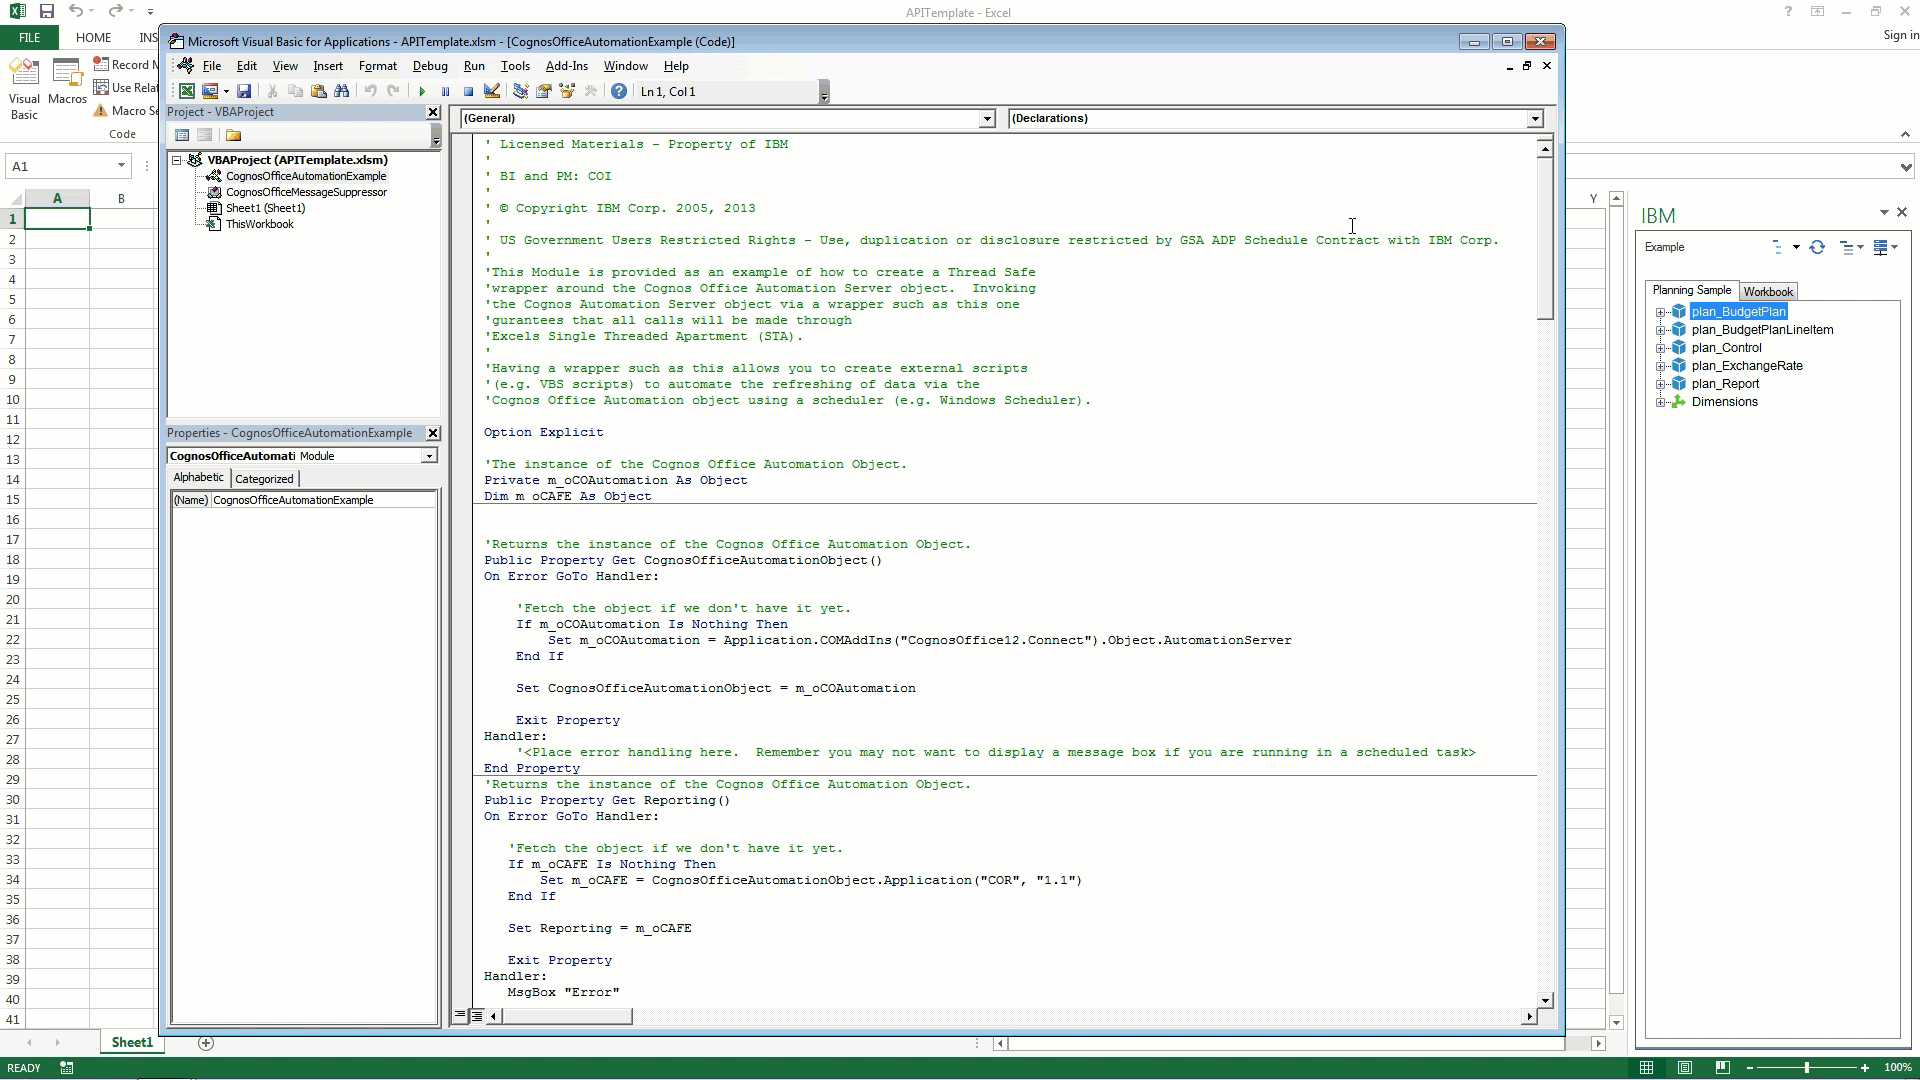1920x1080 pixels.
Task: Expand plan_Control node in IBM pane
Action: [x=1661, y=348]
